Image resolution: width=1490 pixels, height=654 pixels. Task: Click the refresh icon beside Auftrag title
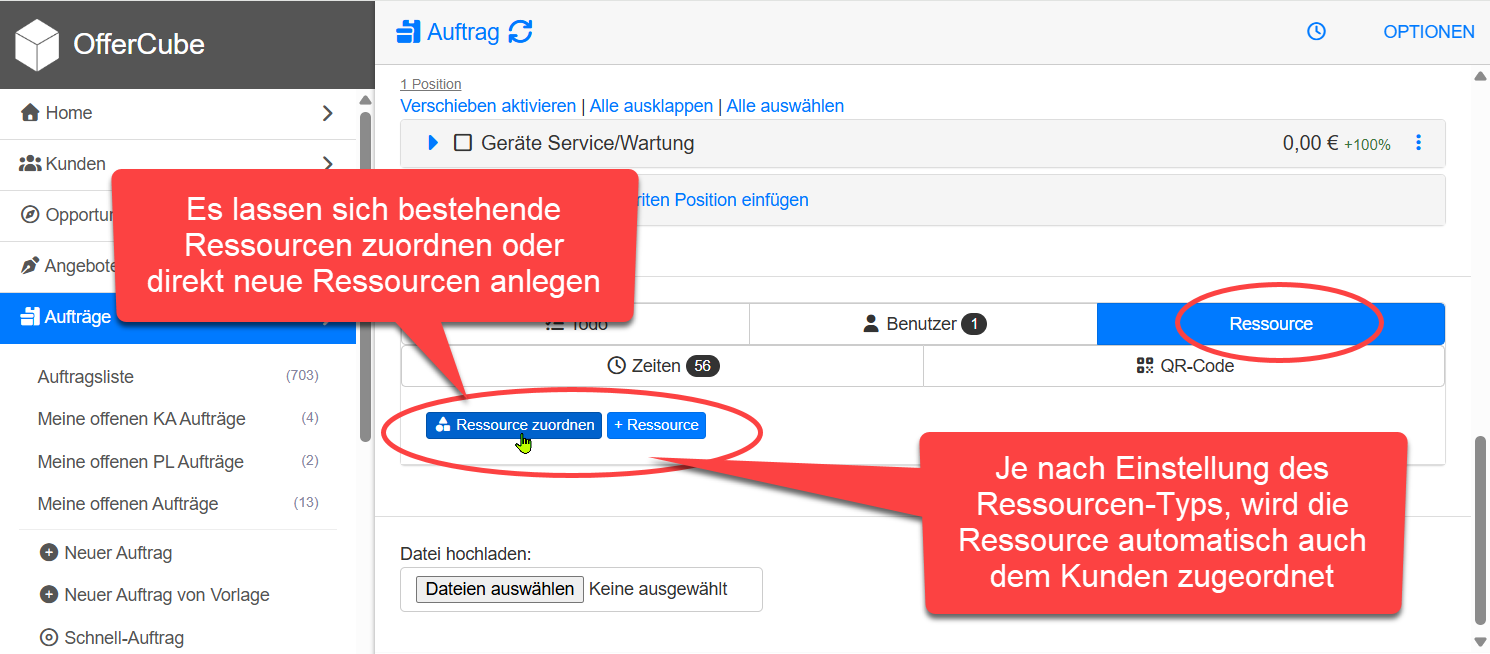(520, 32)
